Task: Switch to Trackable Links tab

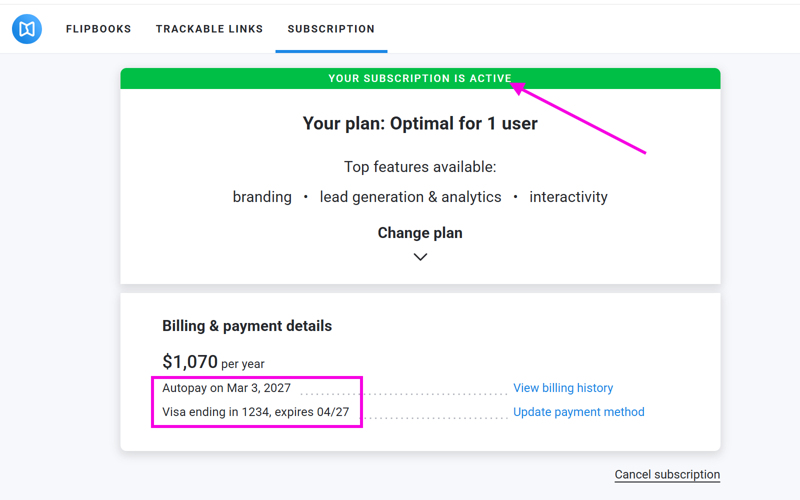Action: 209,29
